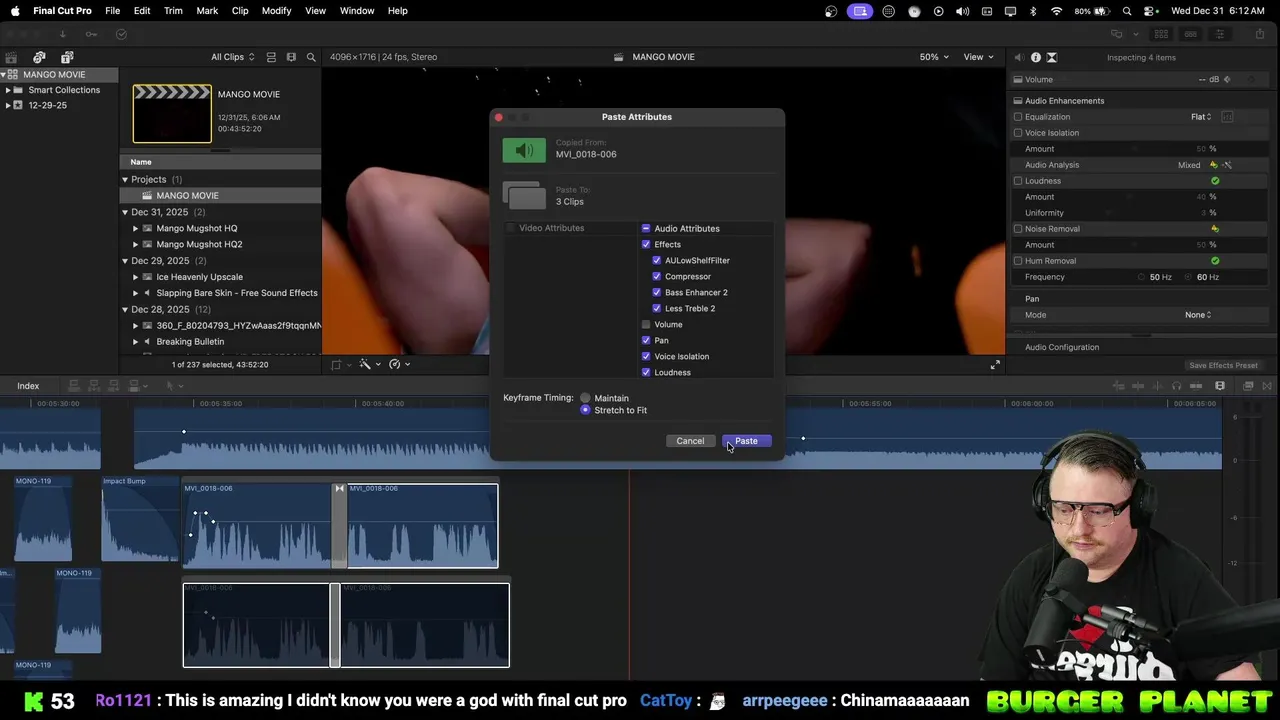This screenshot has height=720, width=1280.
Task: Toggle the Browser grid icon in toolbar
Action: (1161, 34)
